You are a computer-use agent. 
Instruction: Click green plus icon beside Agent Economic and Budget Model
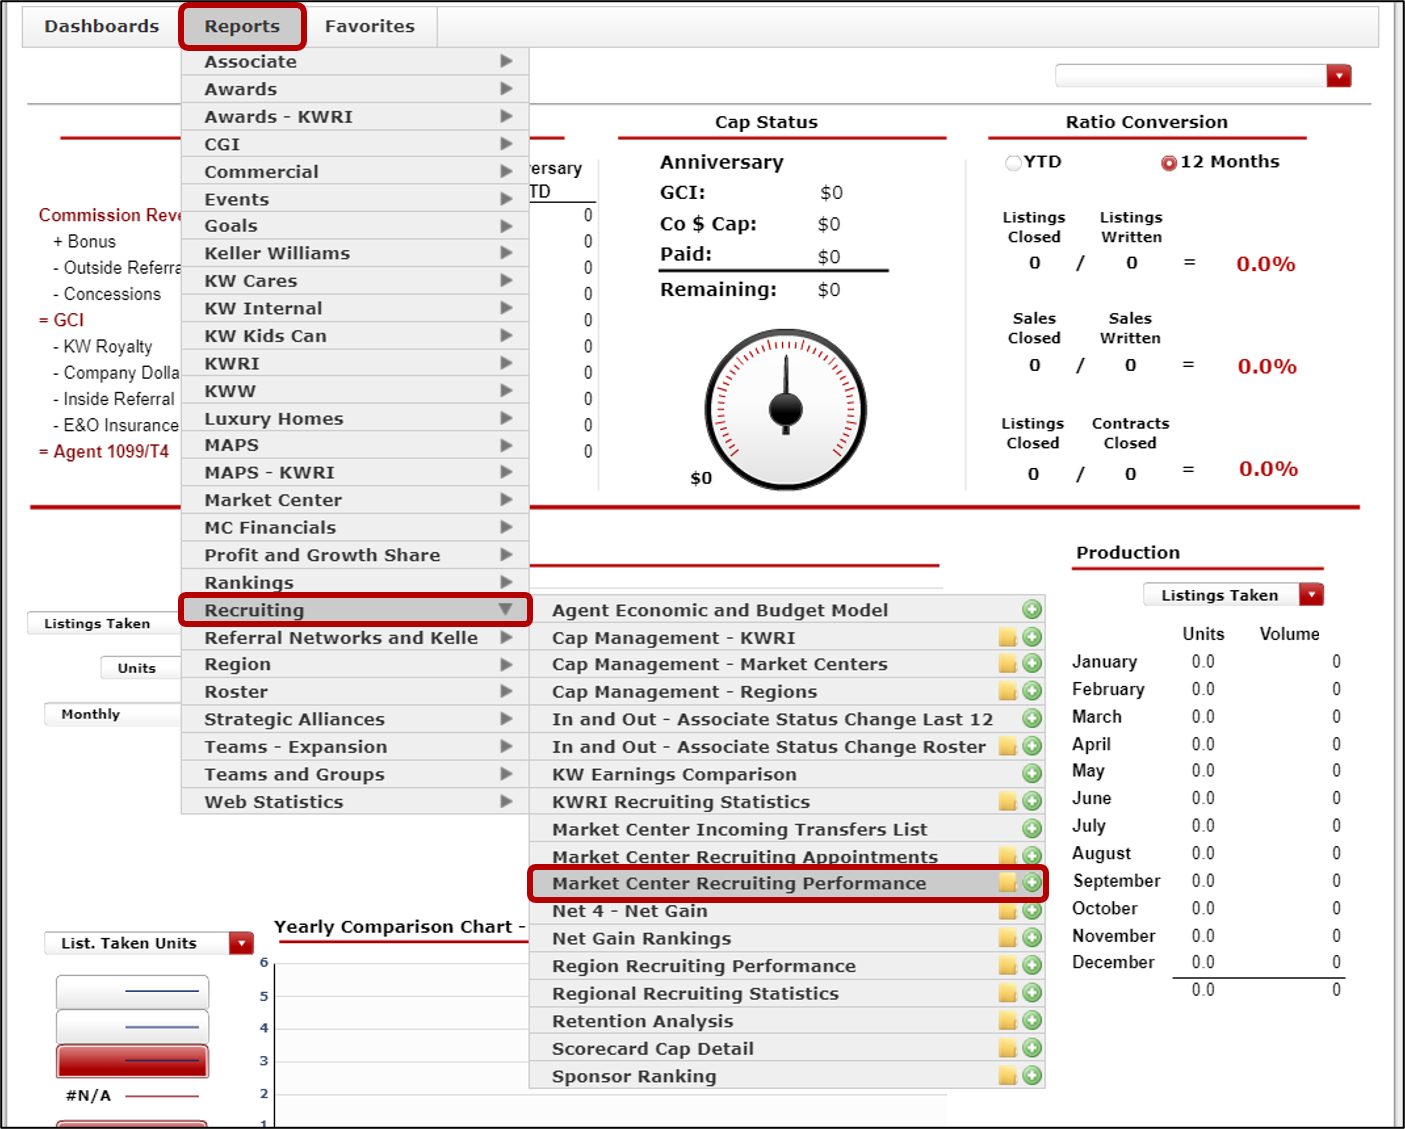click(x=1032, y=610)
